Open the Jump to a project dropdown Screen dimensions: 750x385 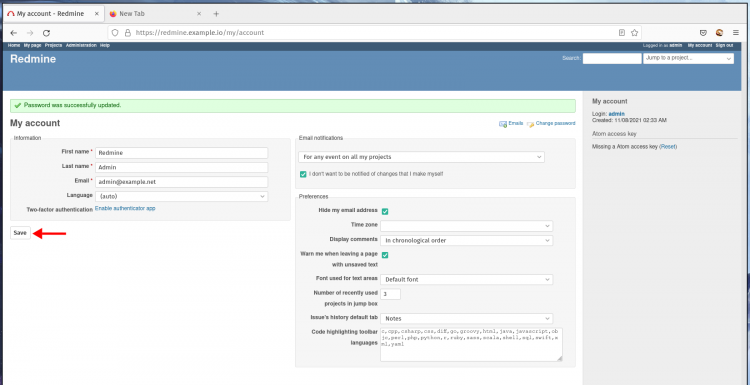tap(688, 58)
